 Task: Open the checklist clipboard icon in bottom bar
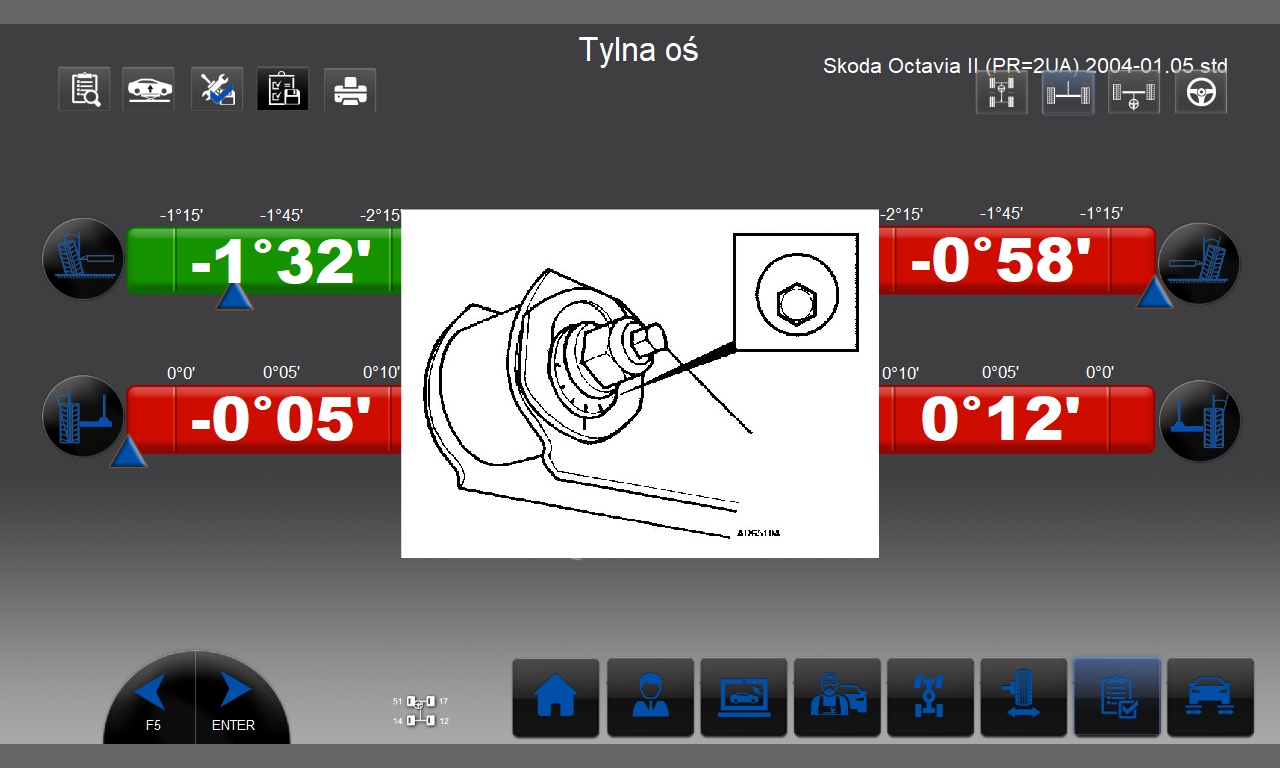[1117, 697]
